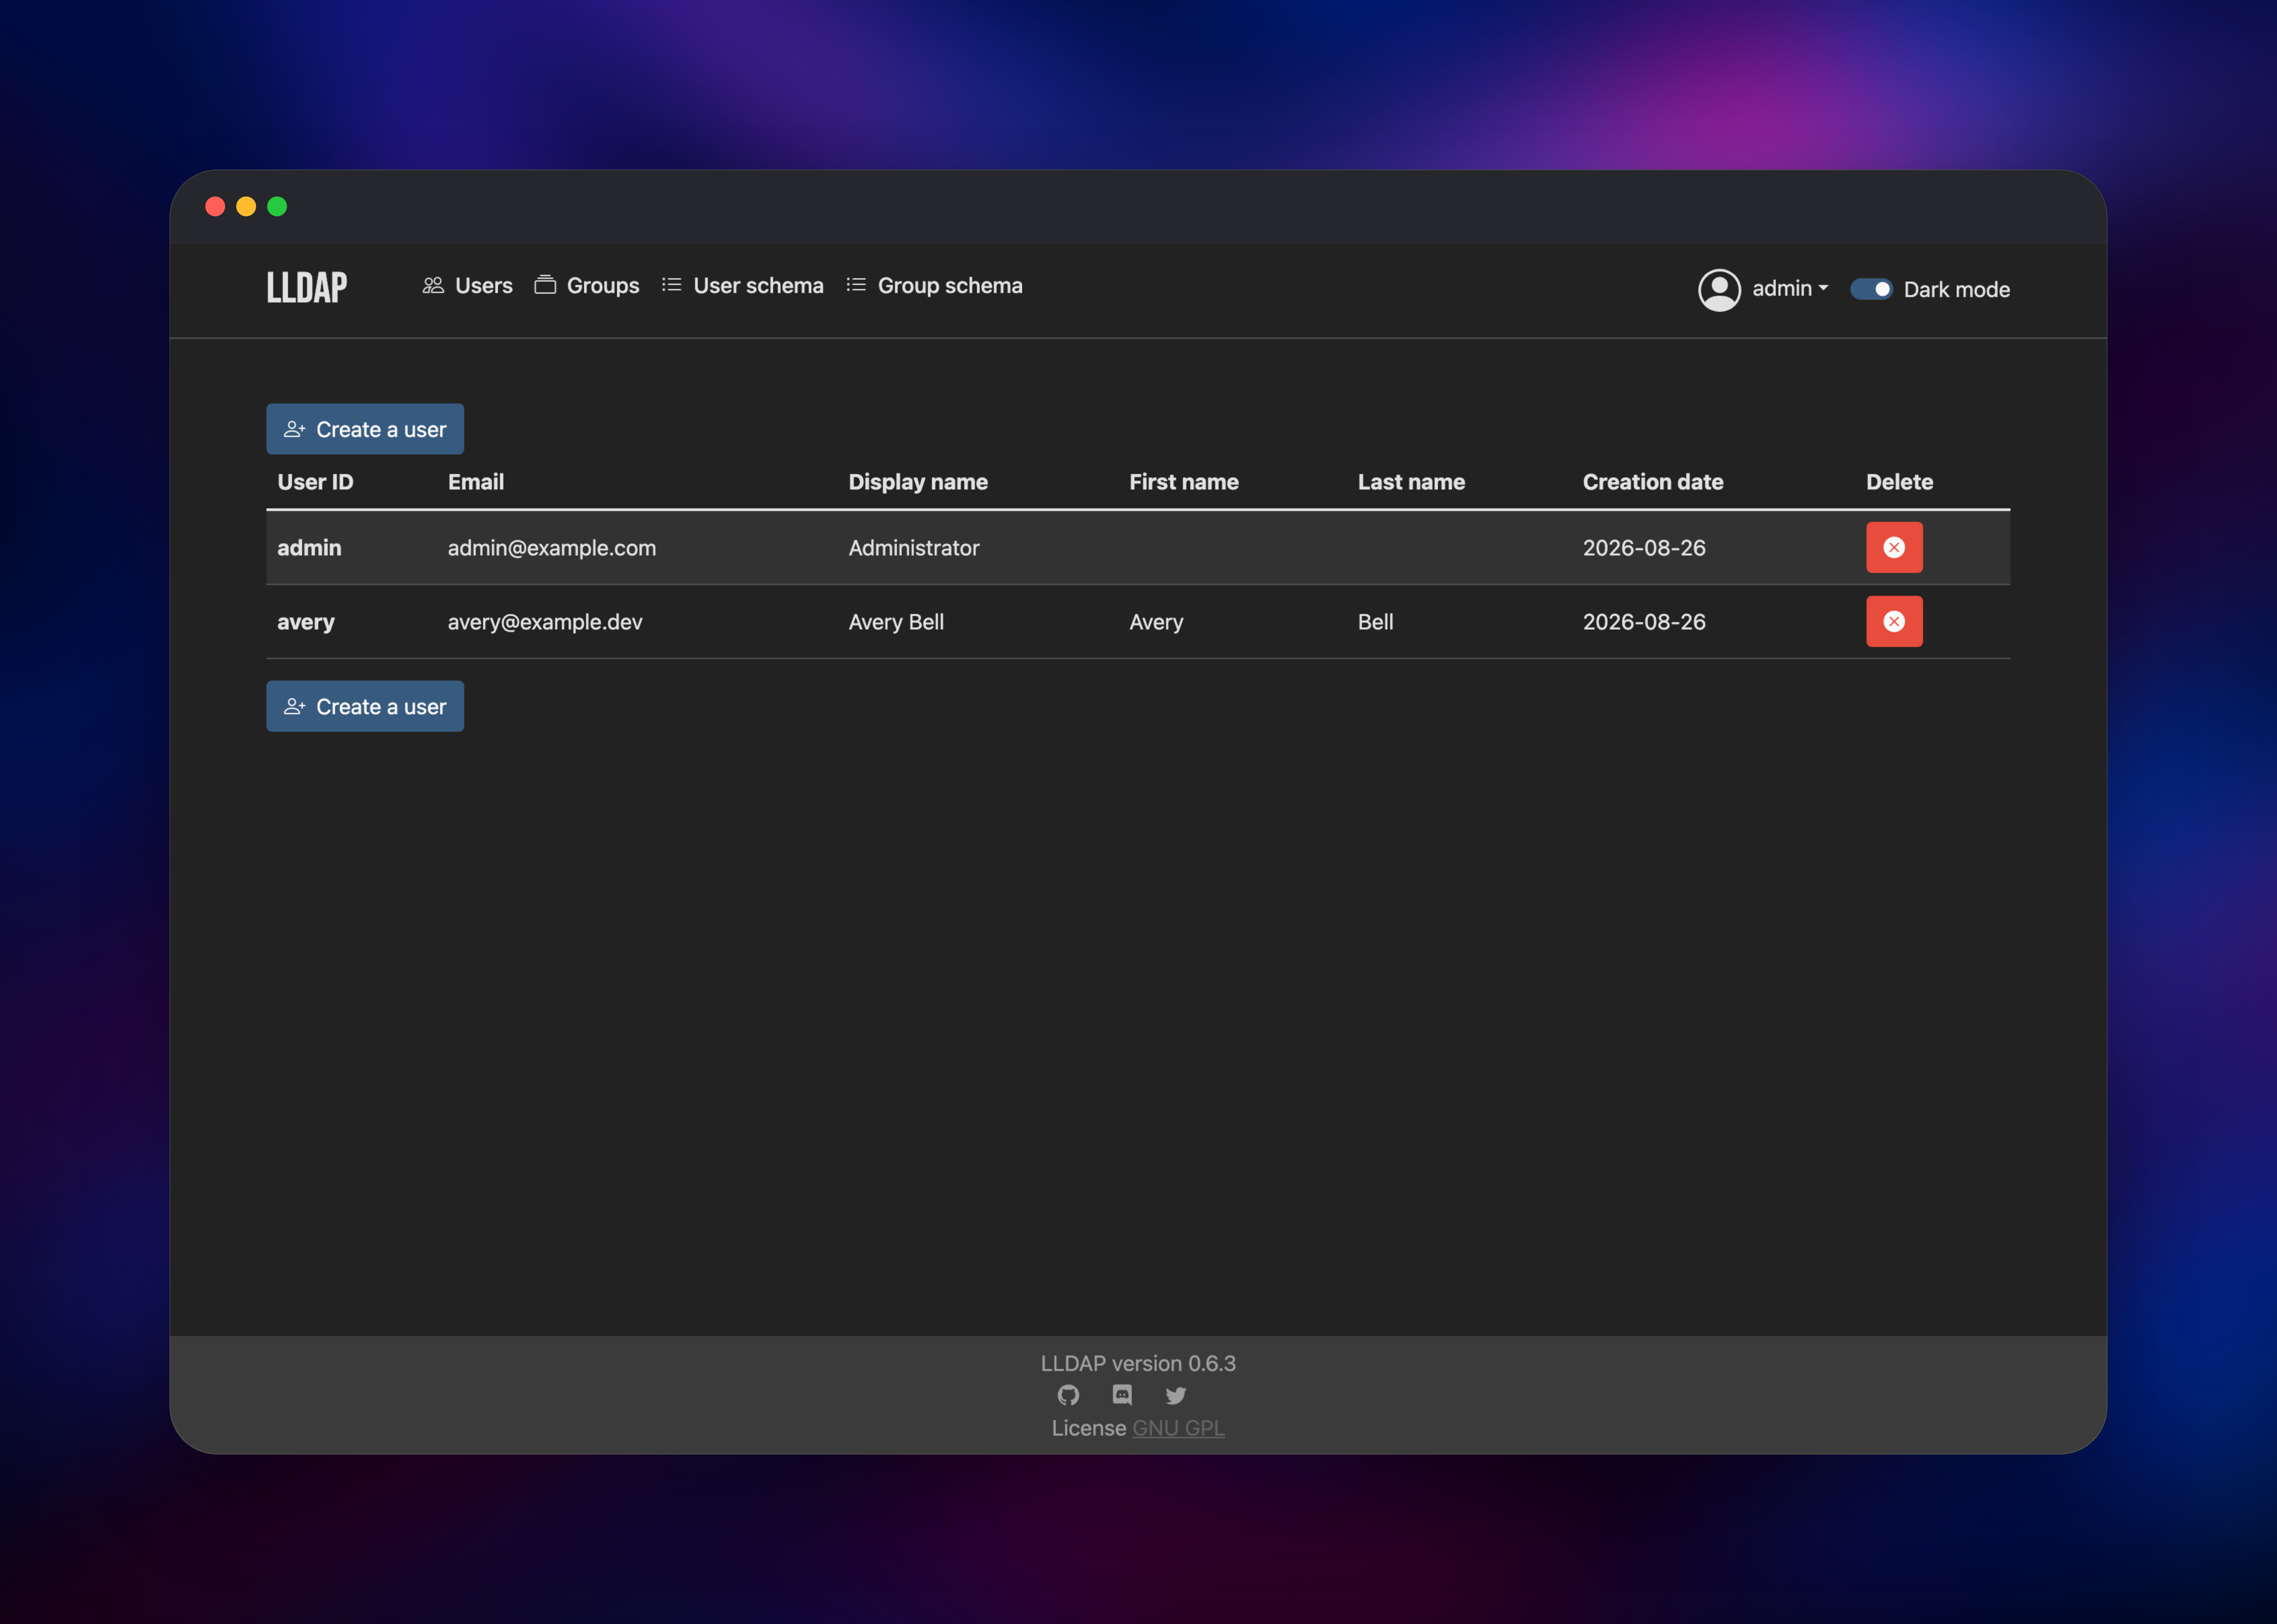Screen dimensions: 2277x1624
Task: Click the Display name column header
Action: click(x=918, y=482)
